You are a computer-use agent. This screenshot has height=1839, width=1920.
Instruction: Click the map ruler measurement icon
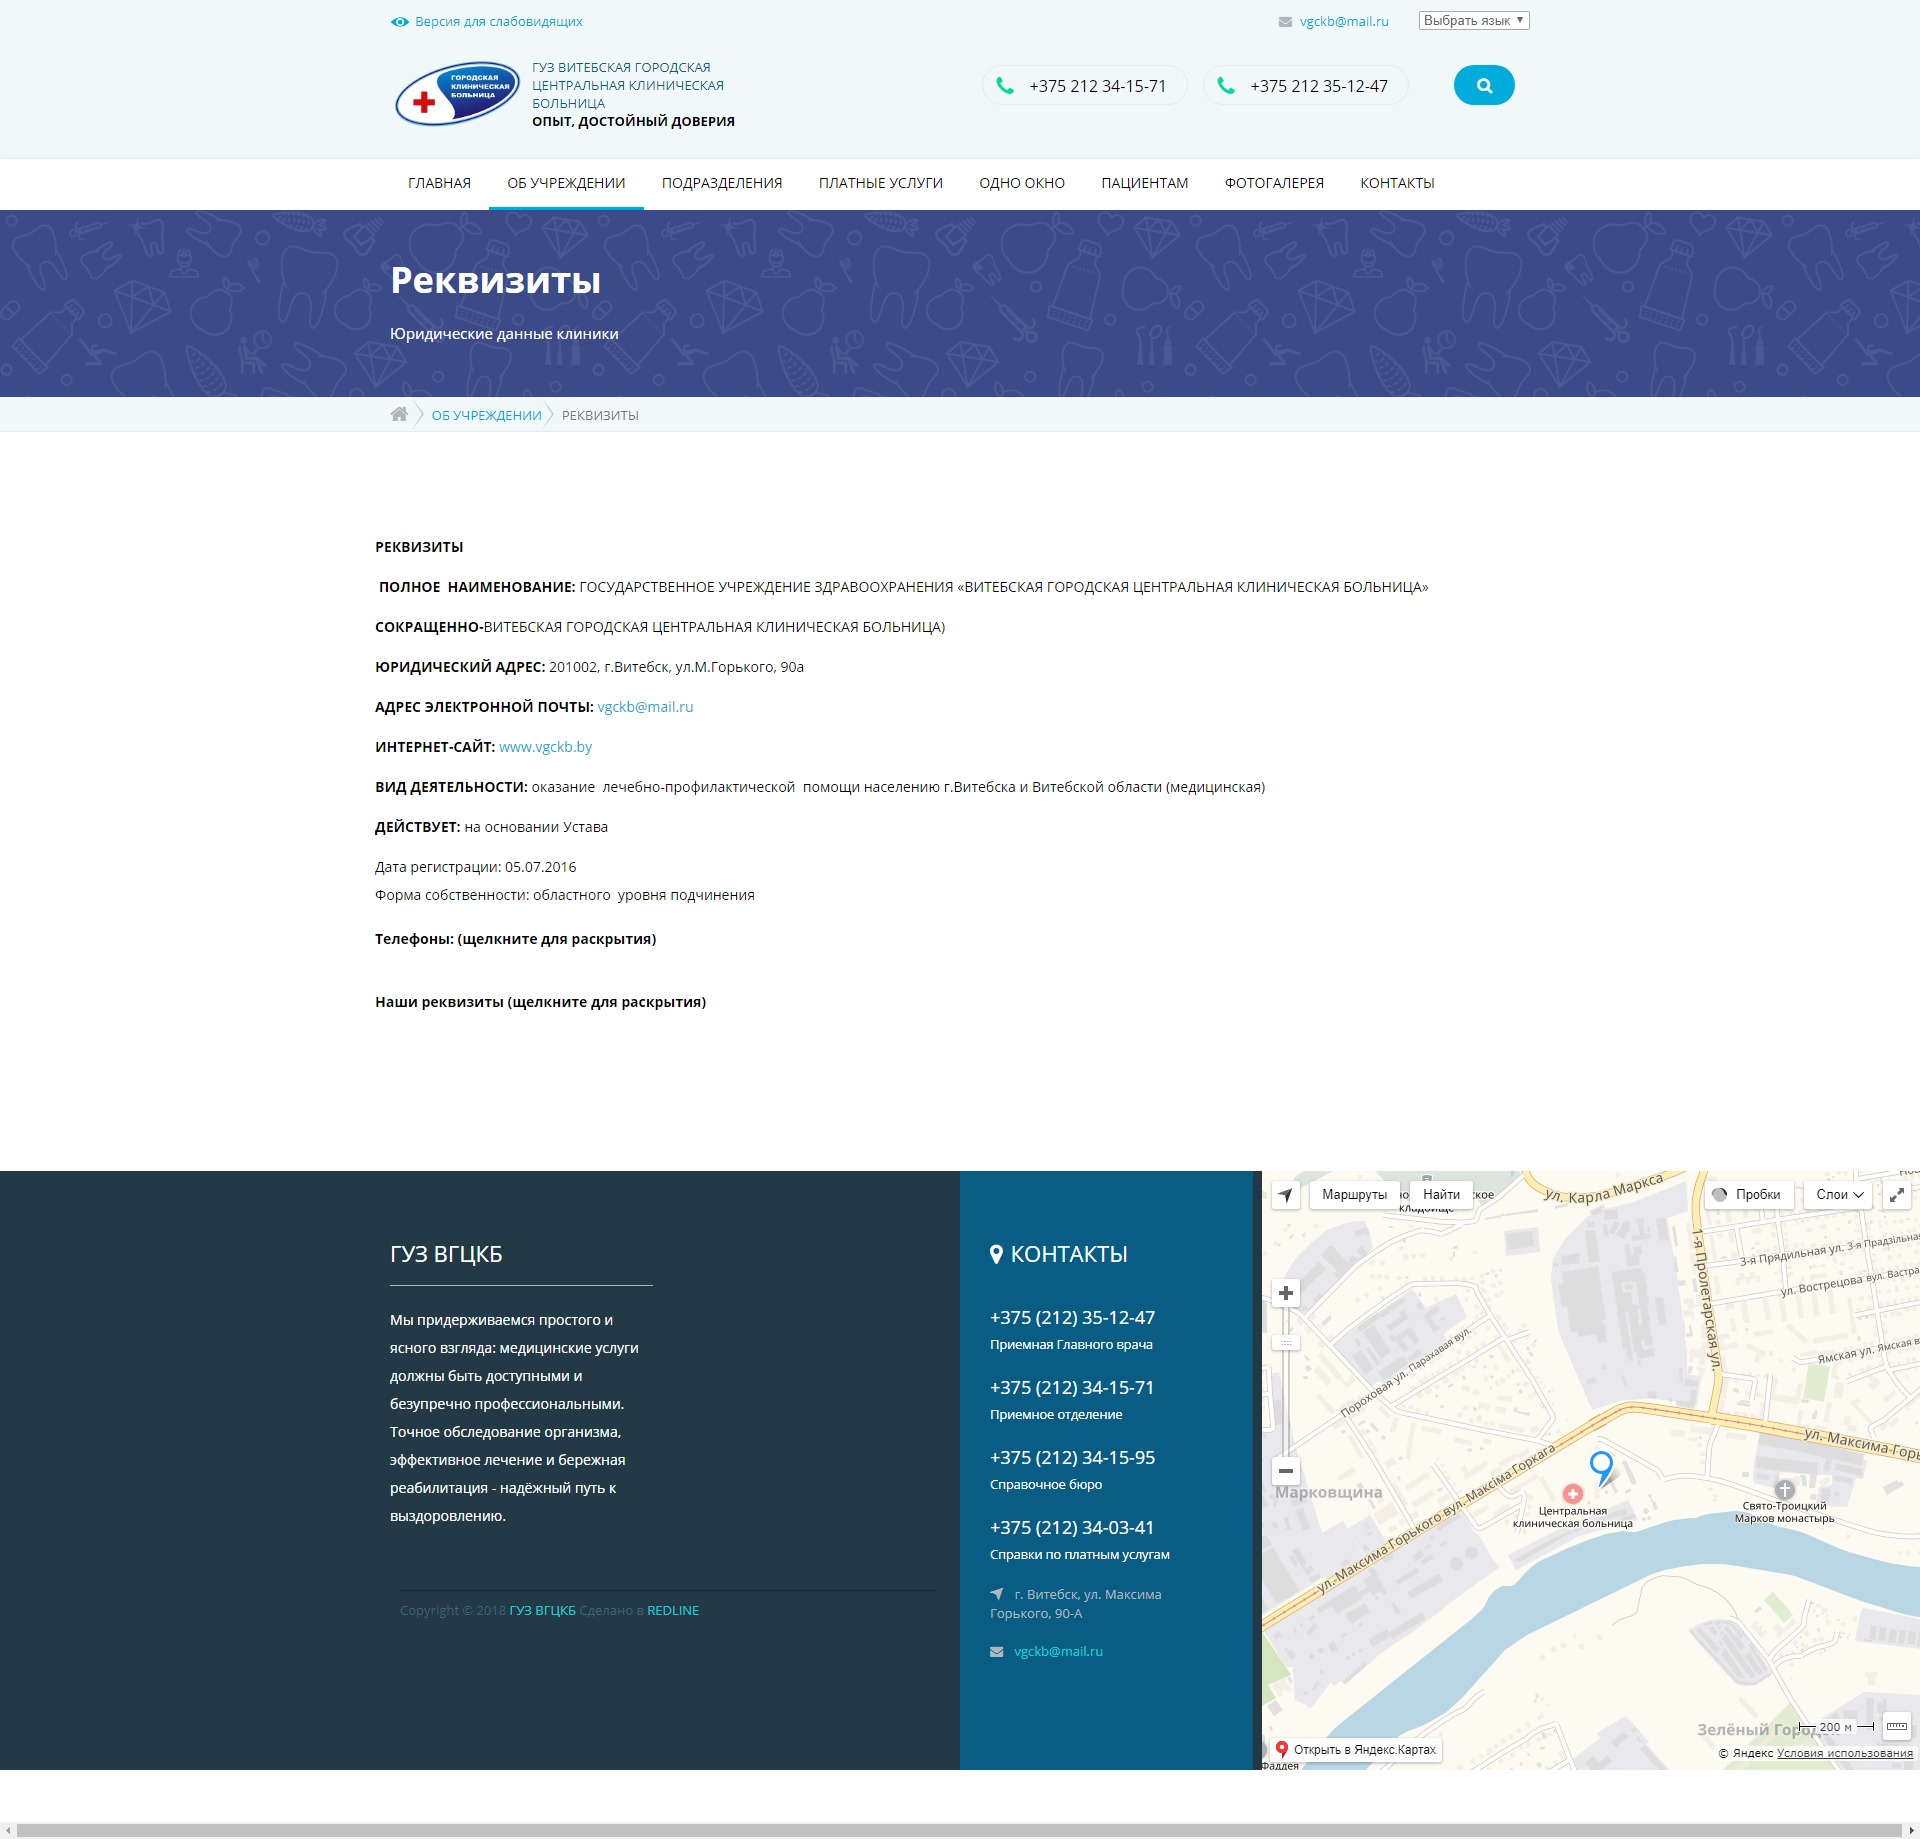(x=1896, y=1727)
